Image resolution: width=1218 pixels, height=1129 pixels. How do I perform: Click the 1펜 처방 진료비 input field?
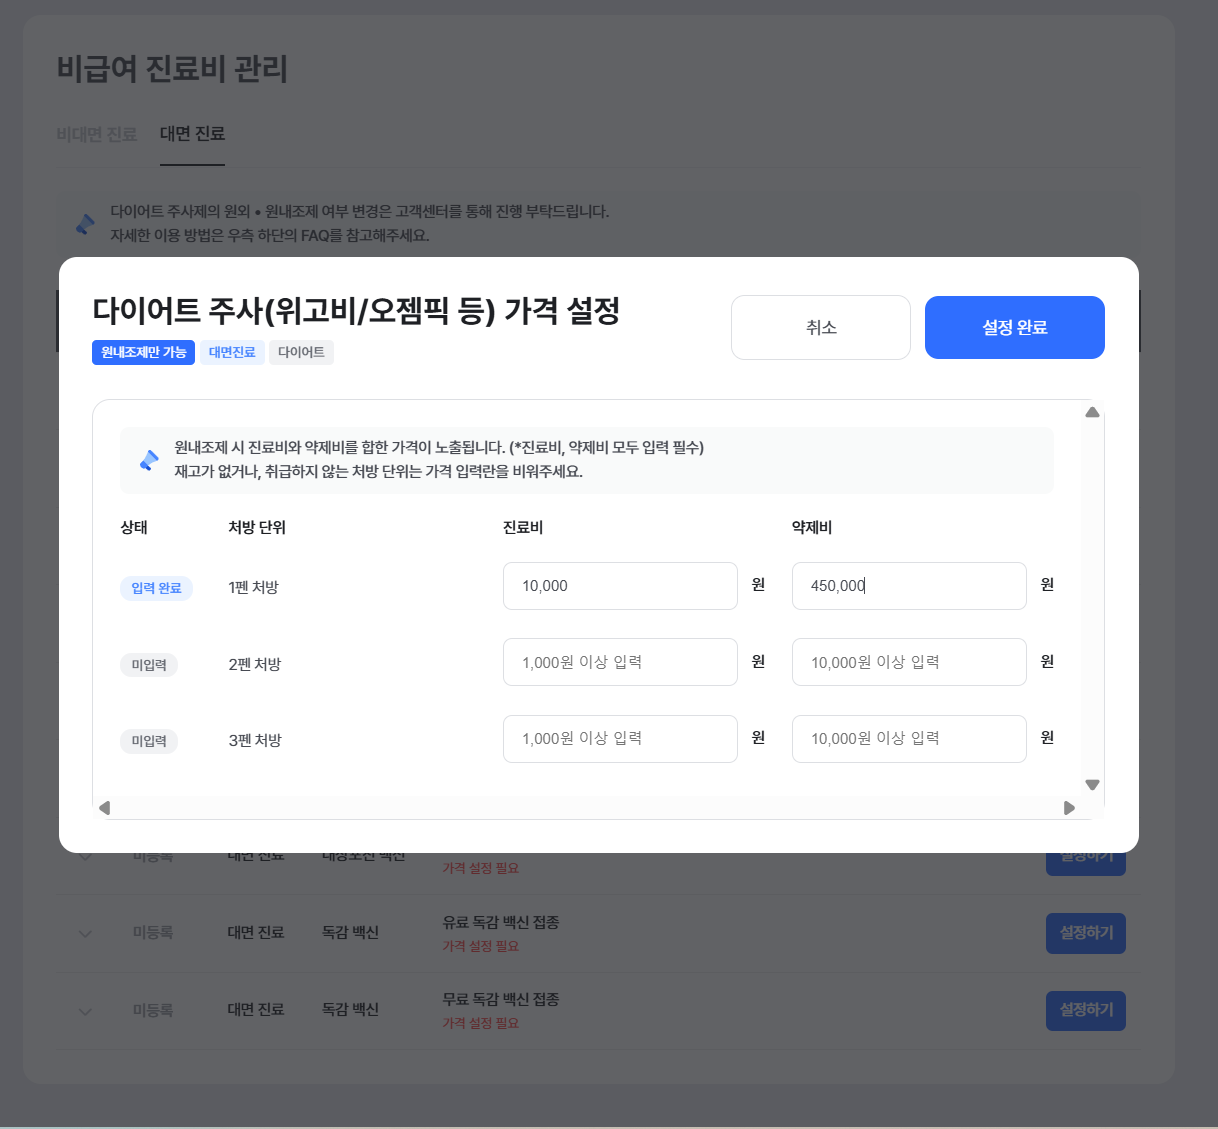[620, 586]
